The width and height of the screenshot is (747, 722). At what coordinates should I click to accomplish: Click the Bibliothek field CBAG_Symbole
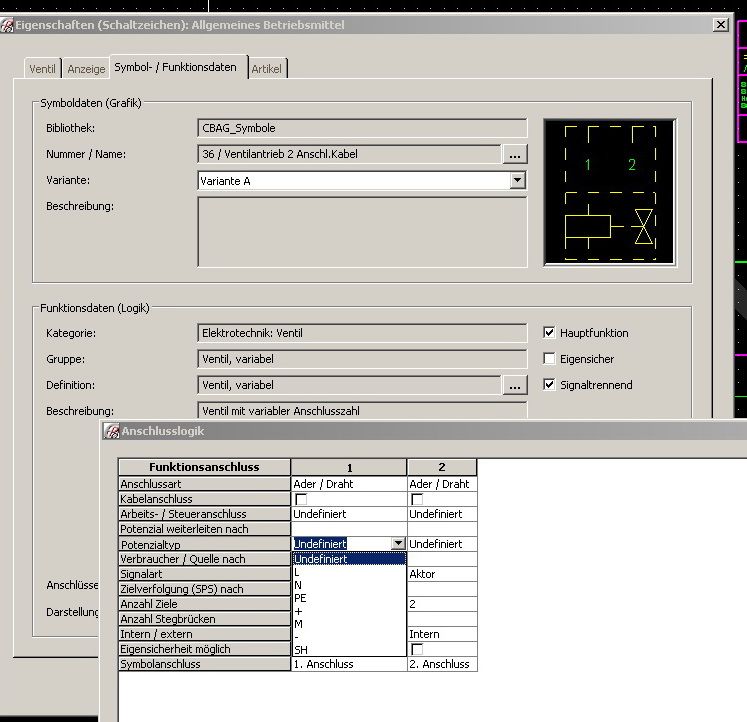coord(362,128)
